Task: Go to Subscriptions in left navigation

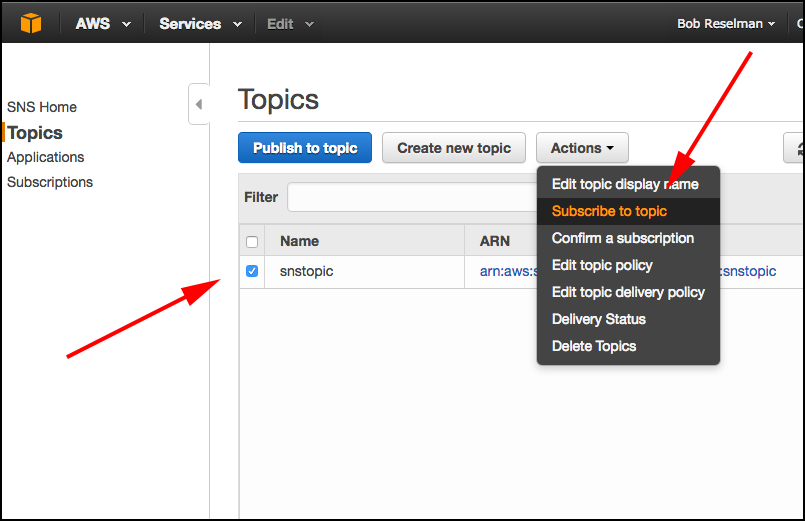Action: 50,182
